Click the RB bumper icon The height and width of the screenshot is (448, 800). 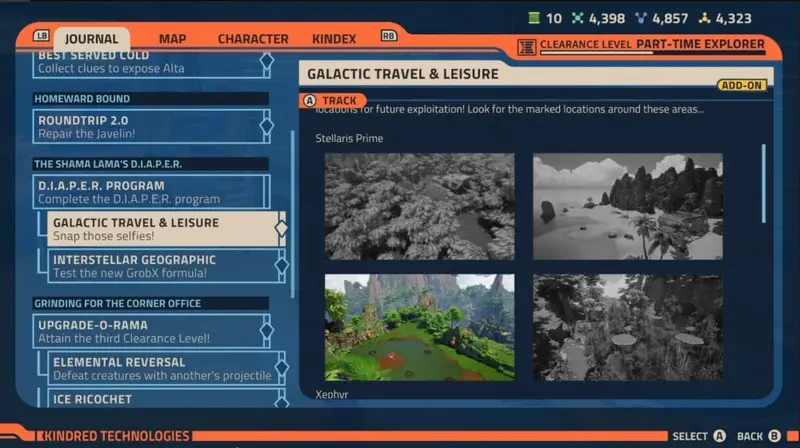[x=389, y=36]
